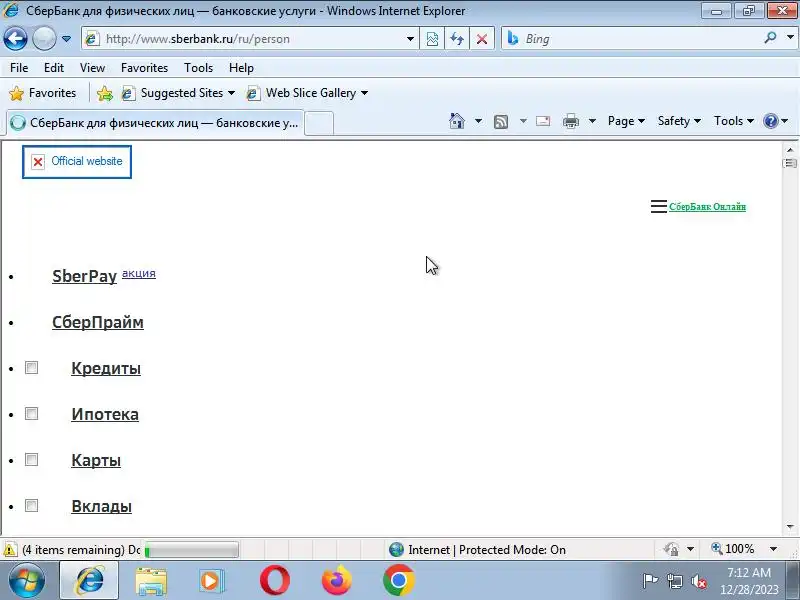The height and width of the screenshot is (600, 800).
Task: Open the SberPay link
Action: 85,276
